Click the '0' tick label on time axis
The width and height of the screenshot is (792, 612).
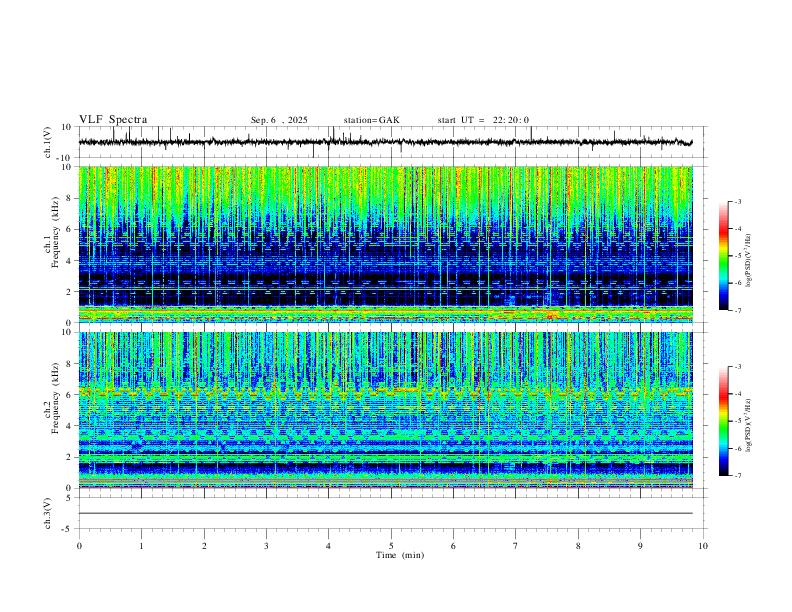coord(79,546)
